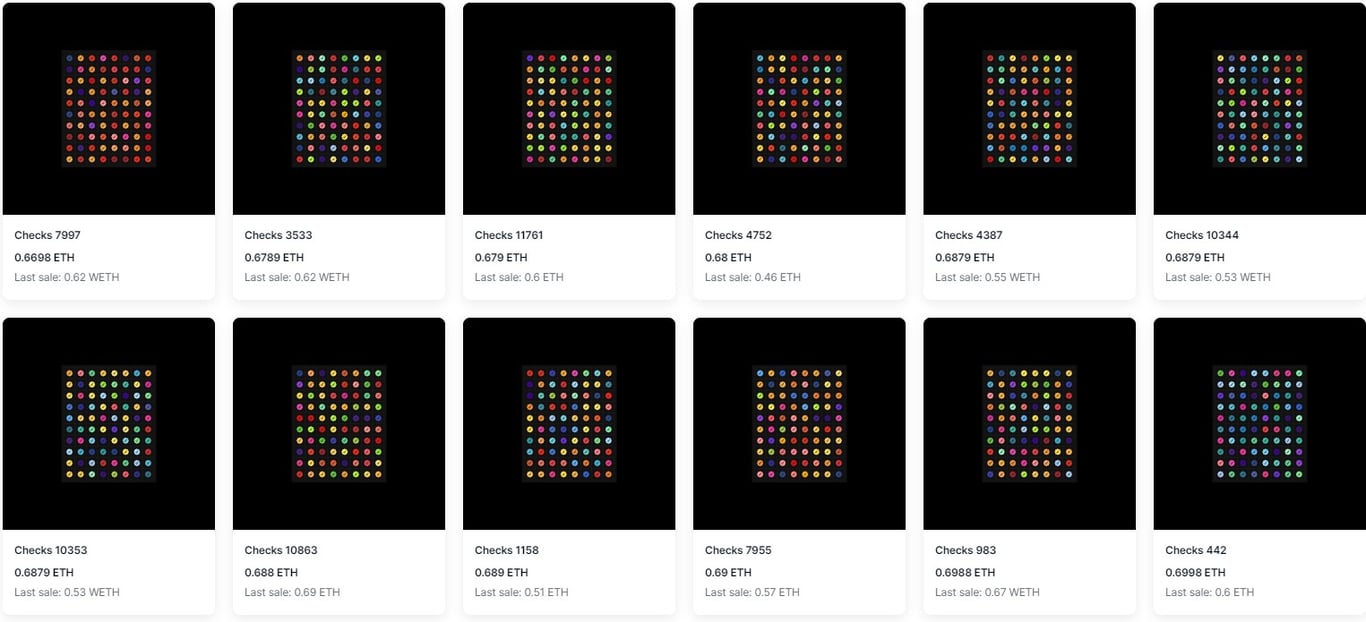Viewport: 1366px width, 622px height.
Task: Open the Checks 983 artwork thumbnail
Action: pyautogui.click(x=1029, y=424)
